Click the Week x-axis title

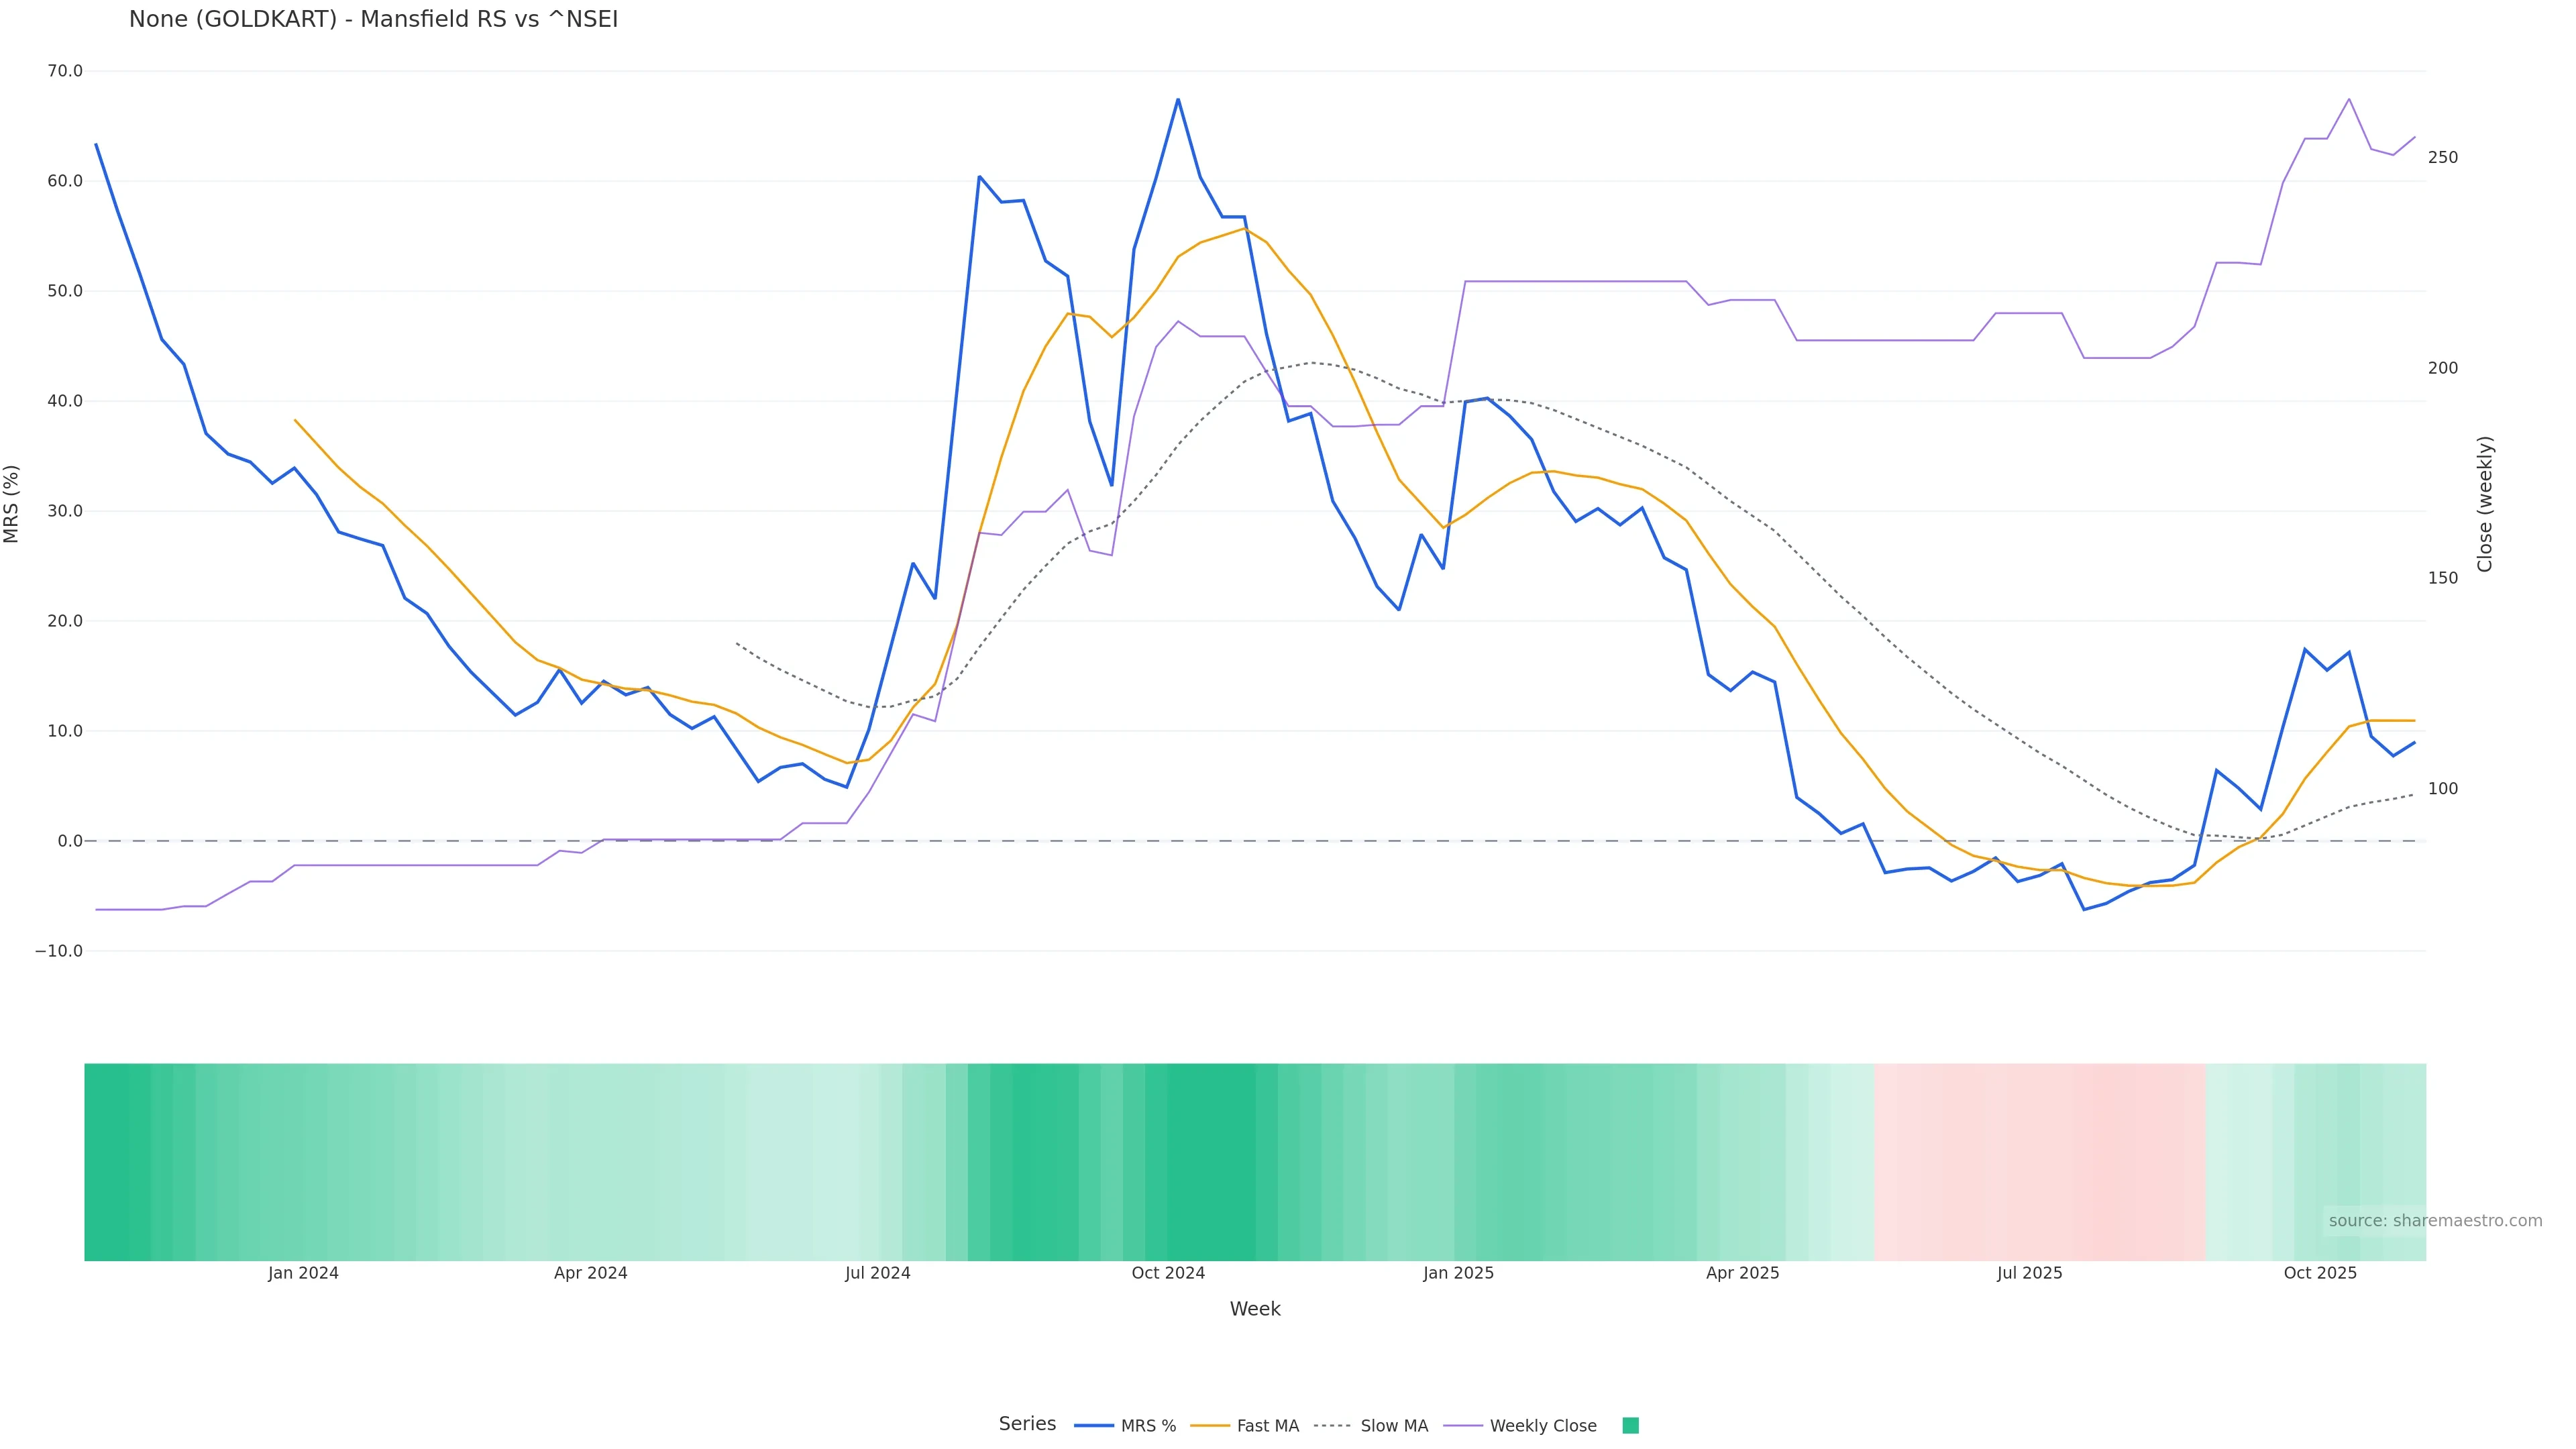(1255, 1309)
